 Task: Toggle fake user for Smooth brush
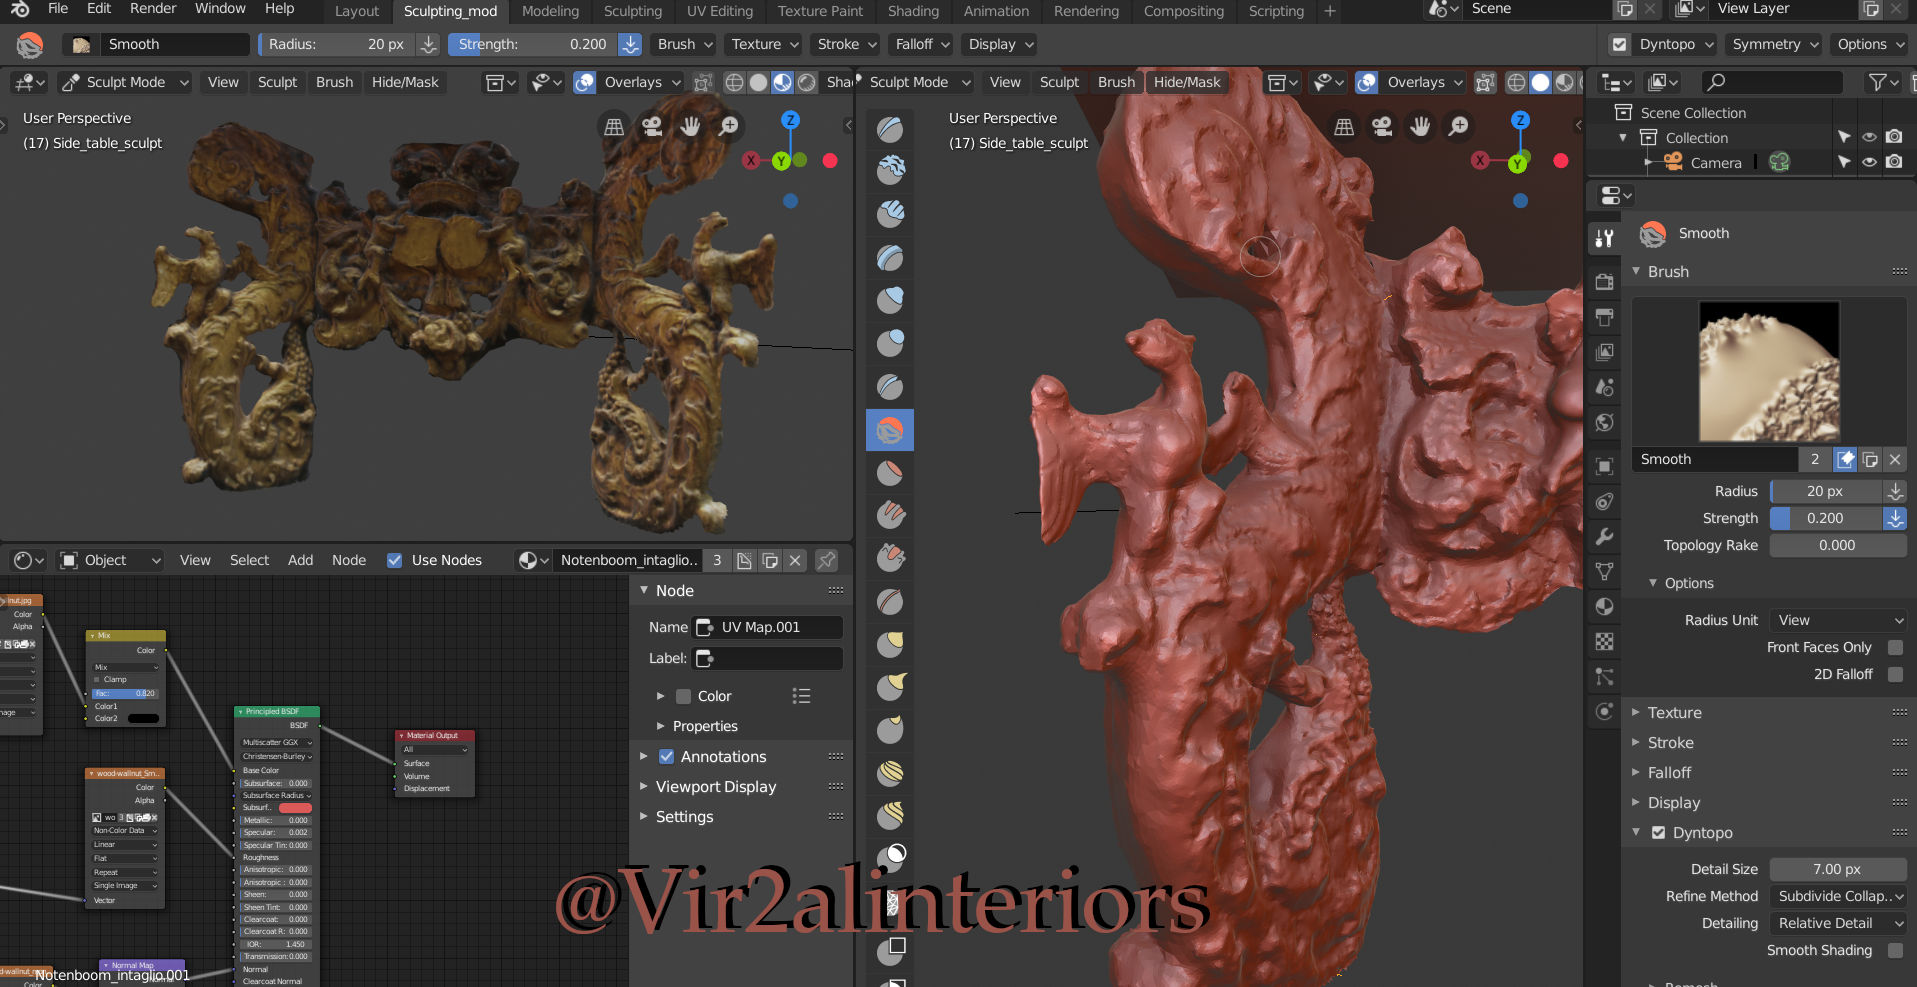click(1845, 459)
